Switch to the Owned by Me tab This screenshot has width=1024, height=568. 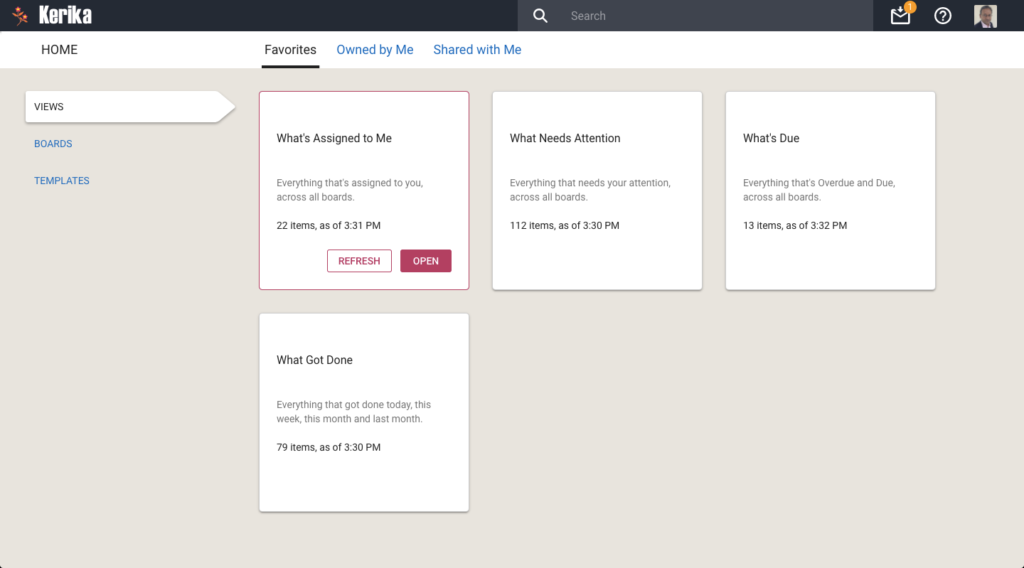(375, 50)
